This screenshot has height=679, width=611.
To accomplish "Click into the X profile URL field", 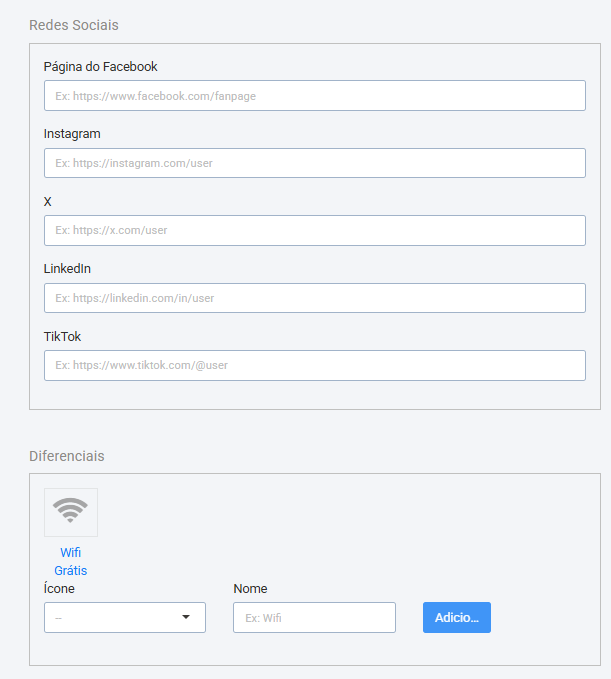I will click(315, 230).
